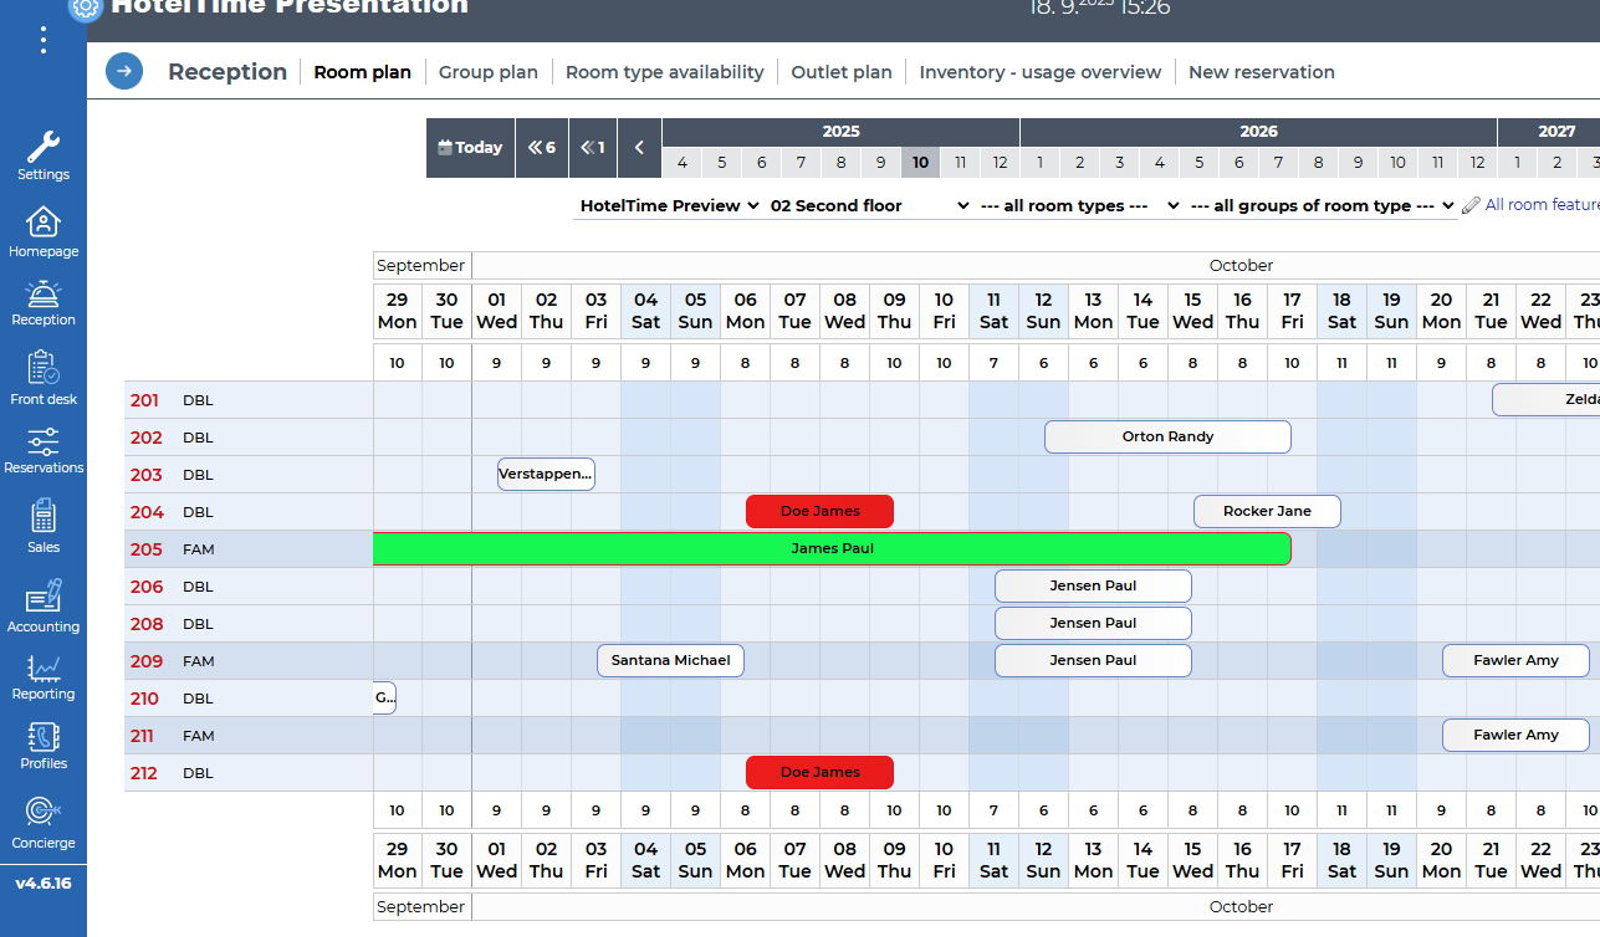Open Reception bell icon
The width and height of the screenshot is (1600, 937).
tap(43, 294)
